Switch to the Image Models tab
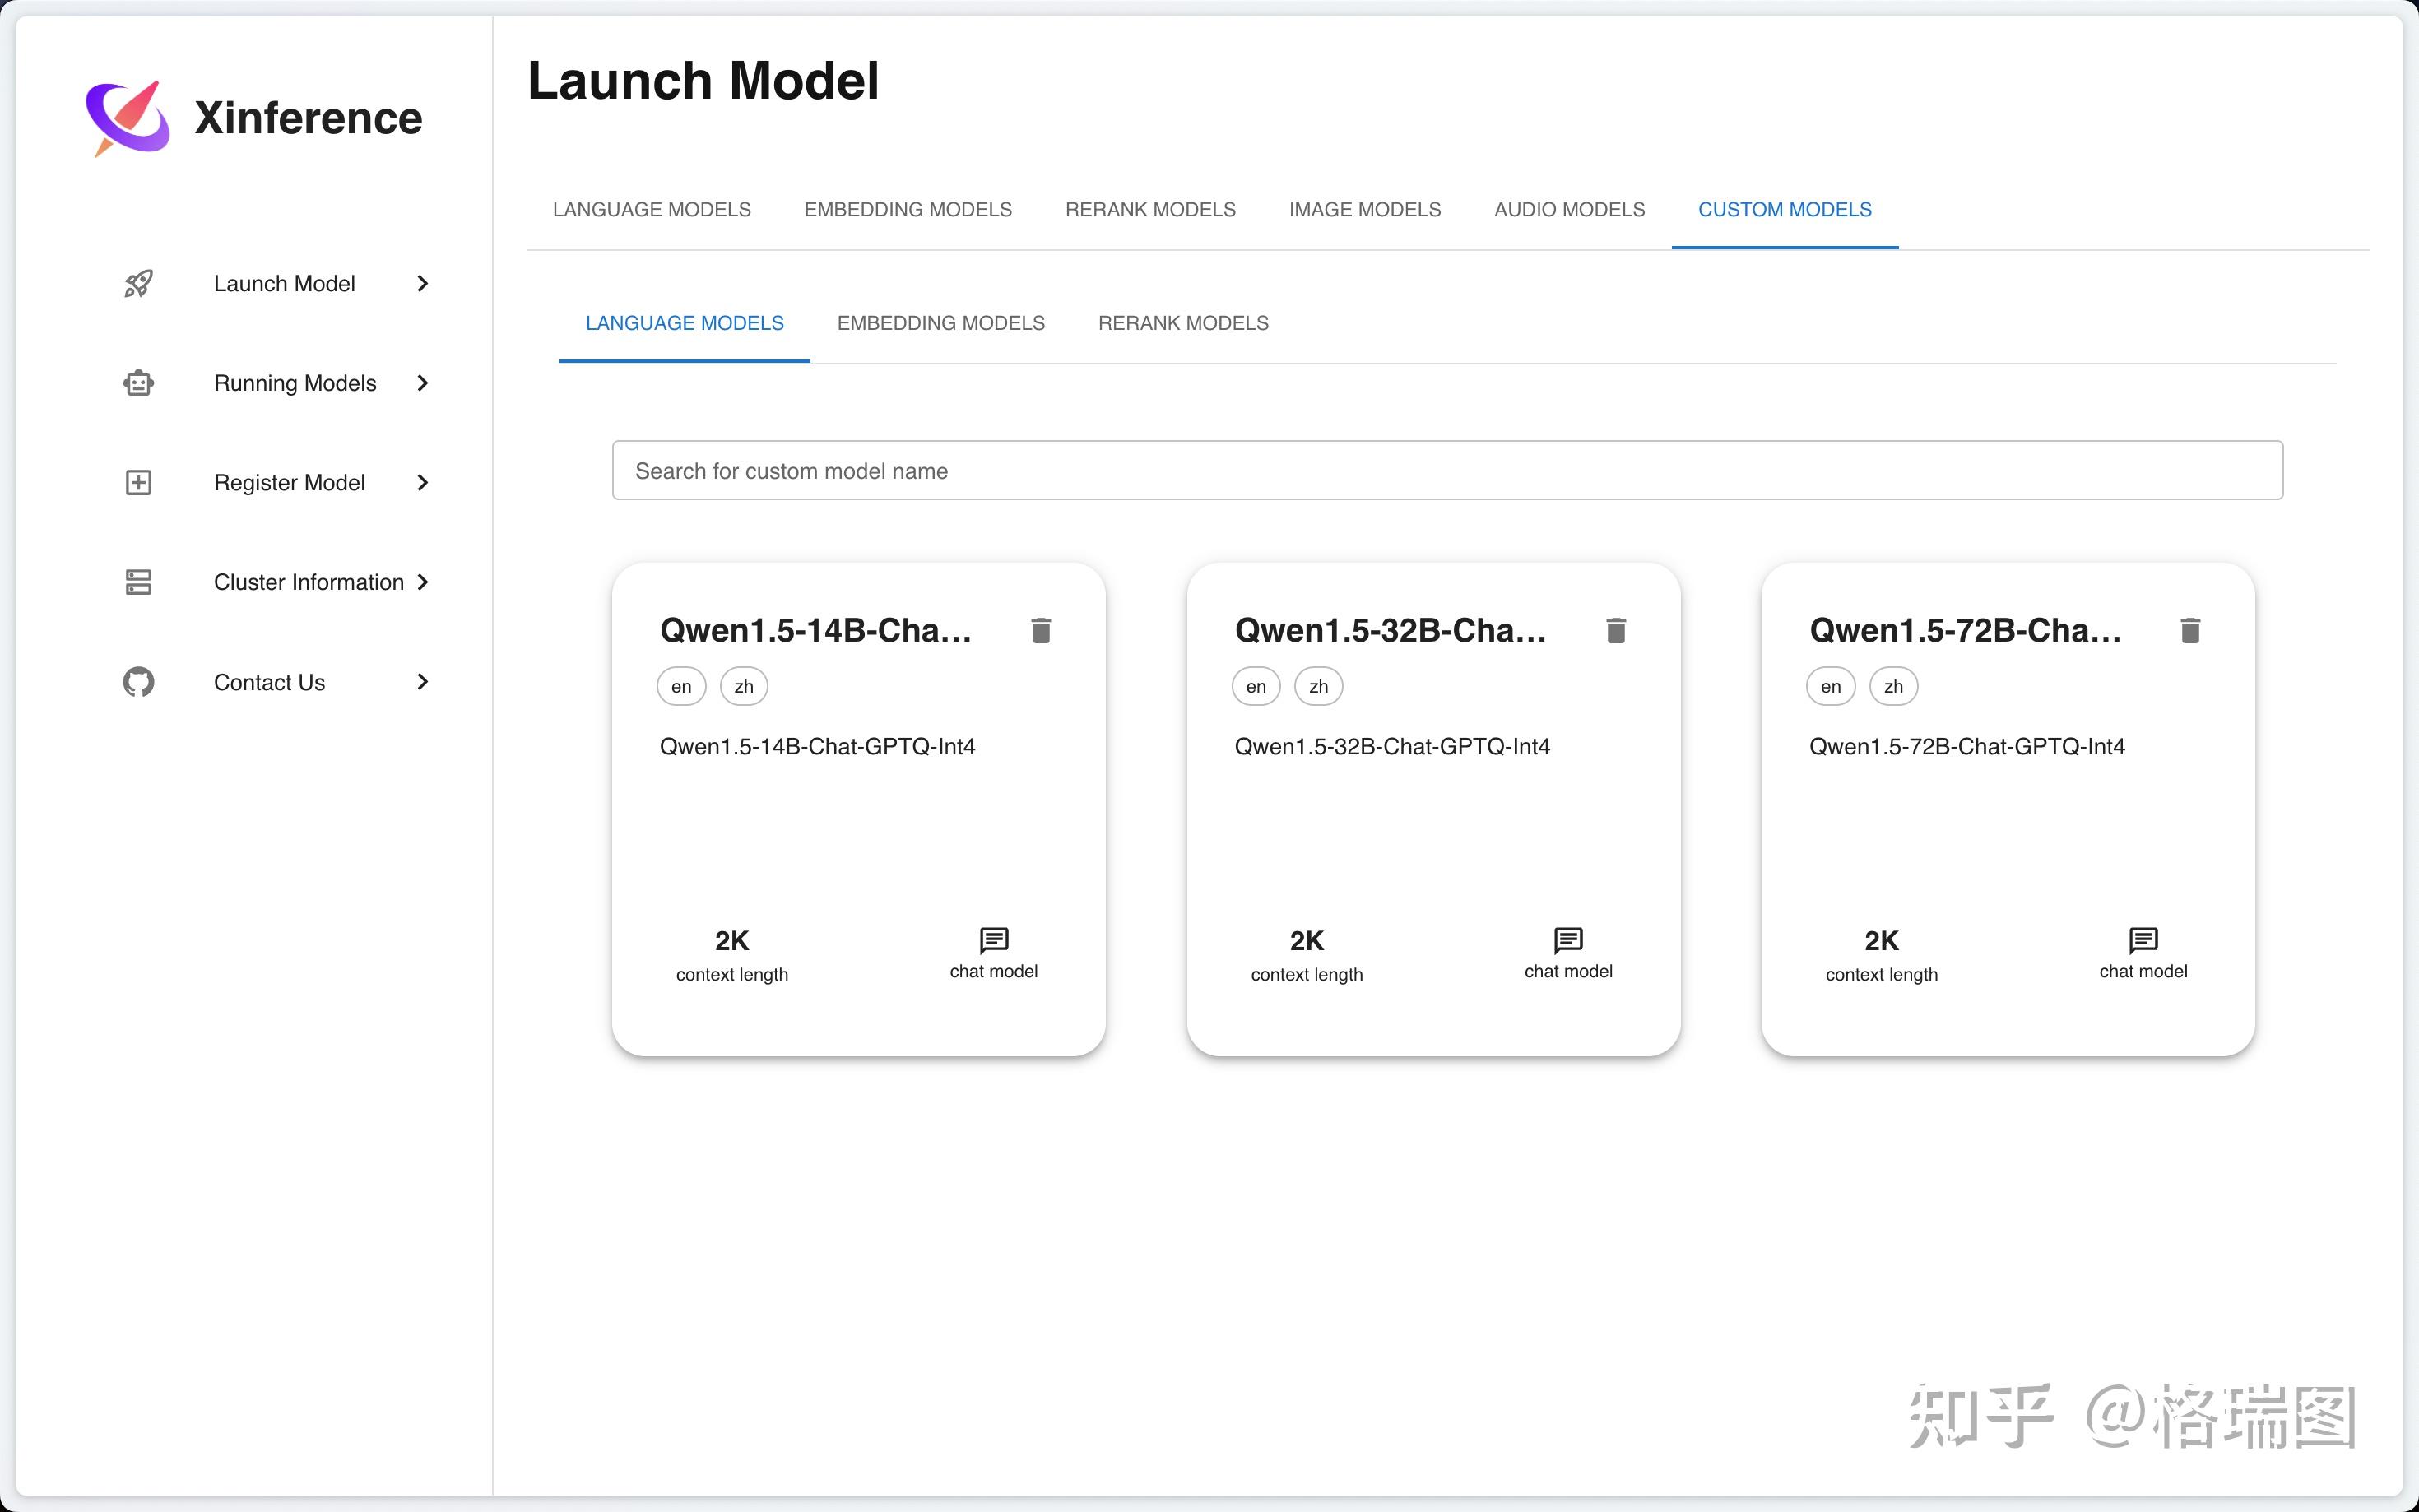This screenshot has height=1512, width=2419. [x=1364, y=210]
